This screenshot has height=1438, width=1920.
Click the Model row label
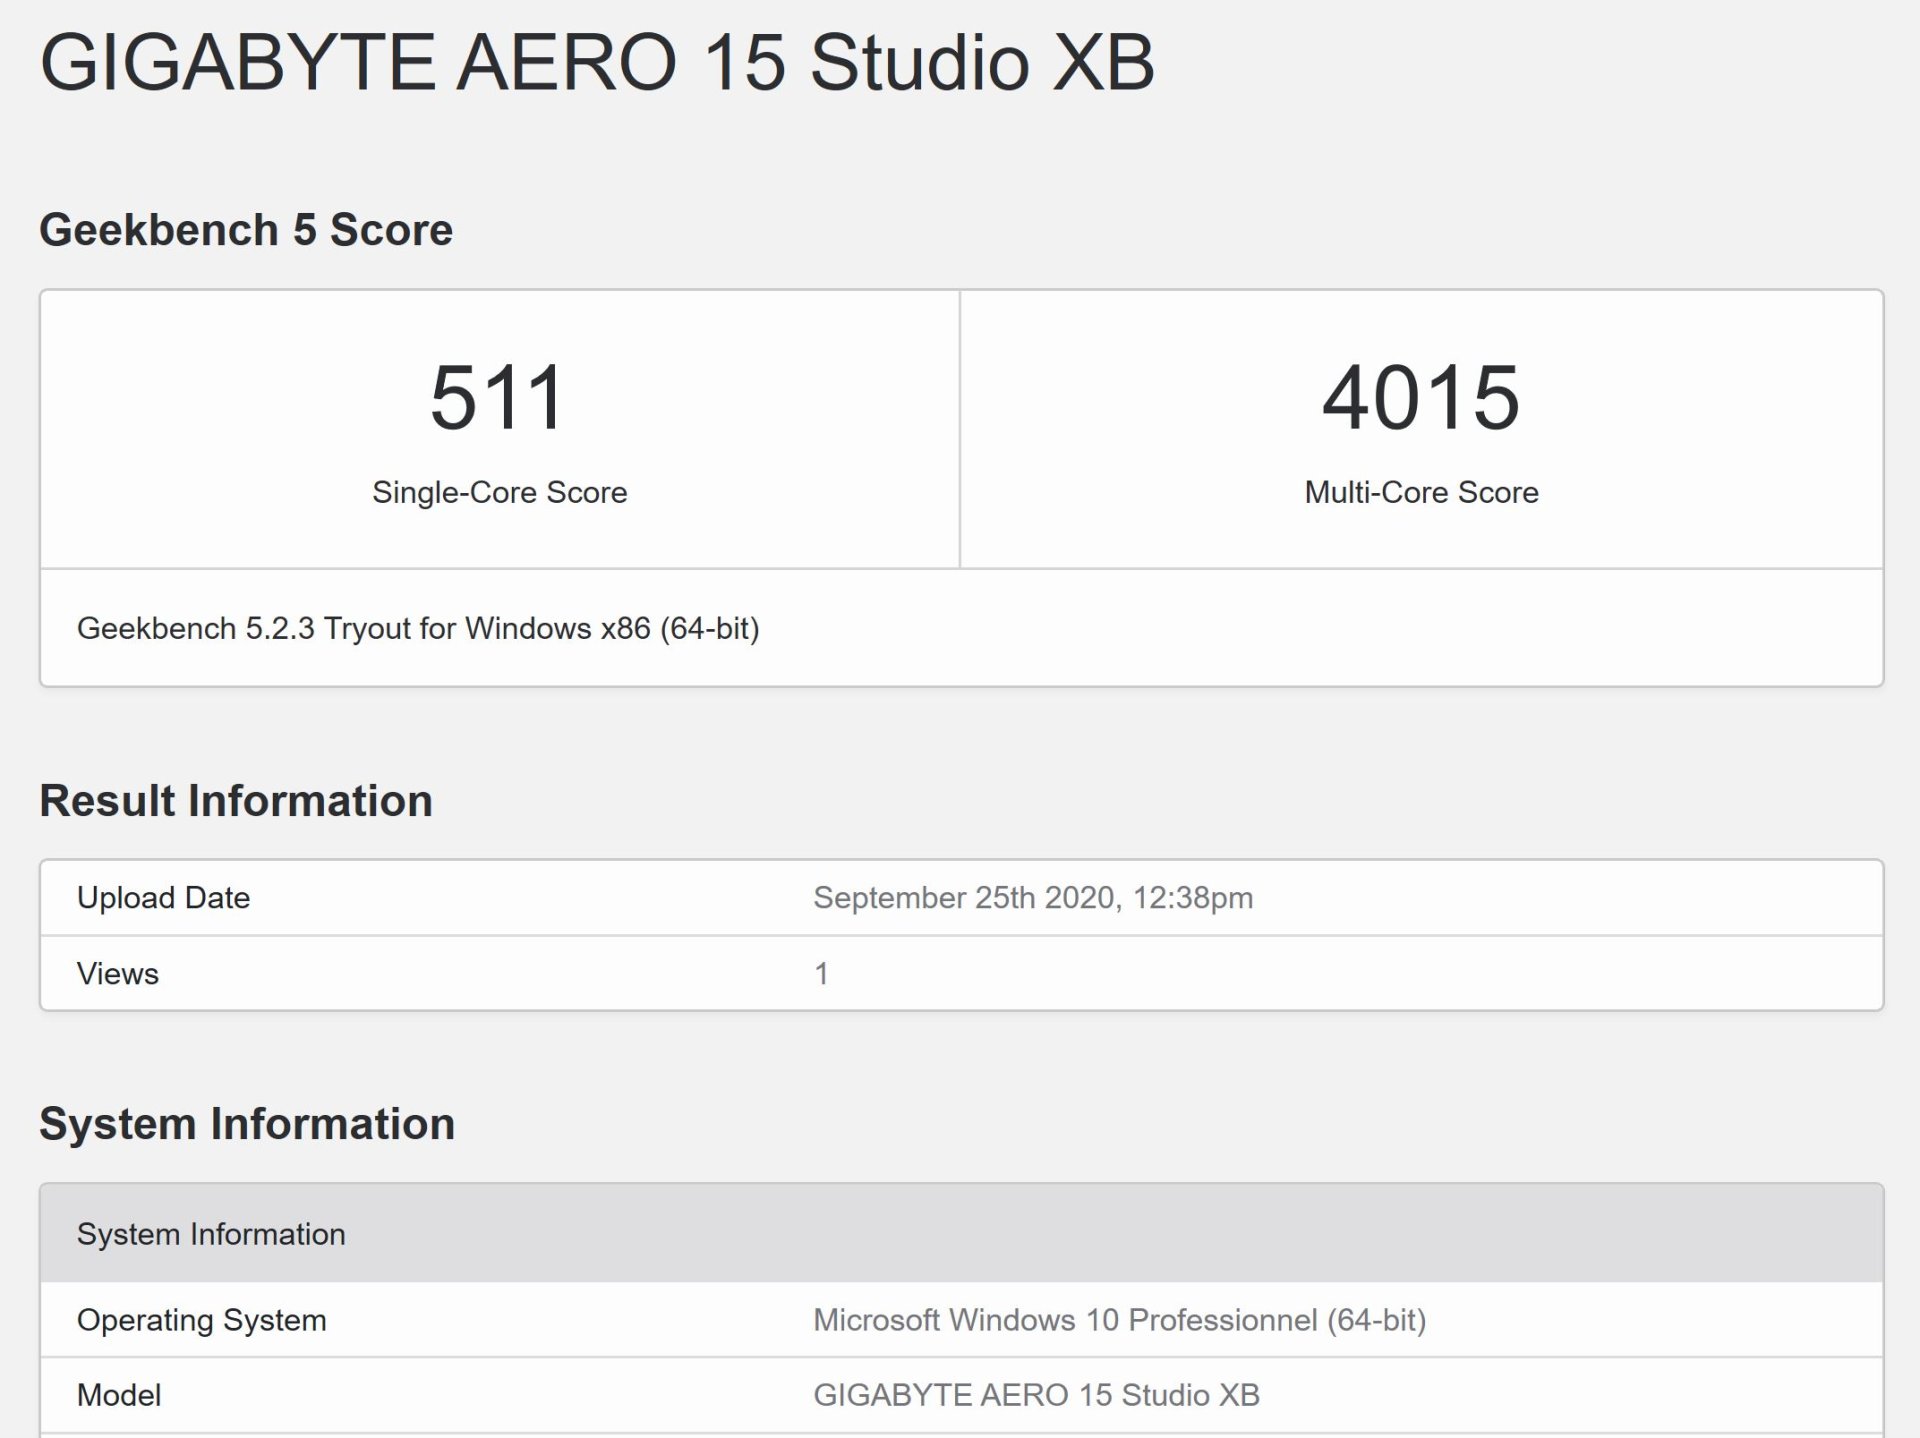119,1395
